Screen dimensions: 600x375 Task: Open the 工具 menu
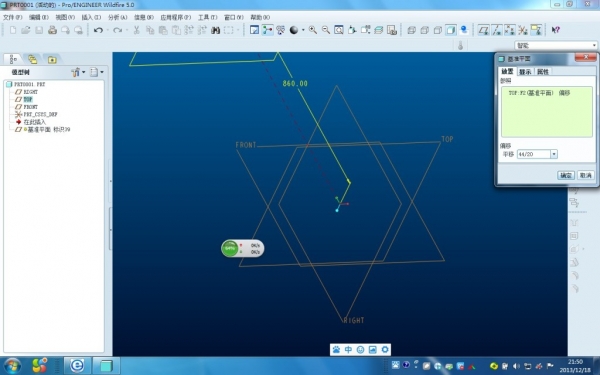coord(207,17)
